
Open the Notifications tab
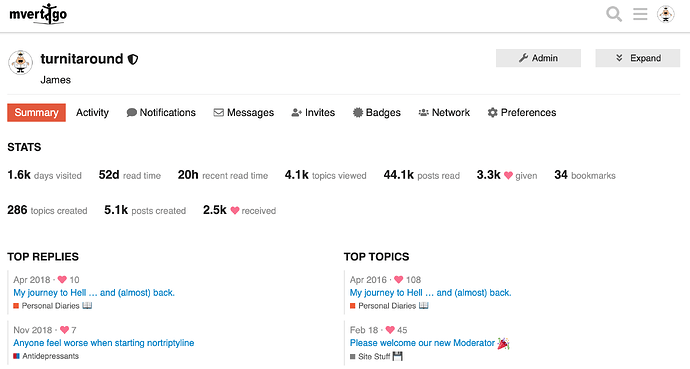pos(161,113)
